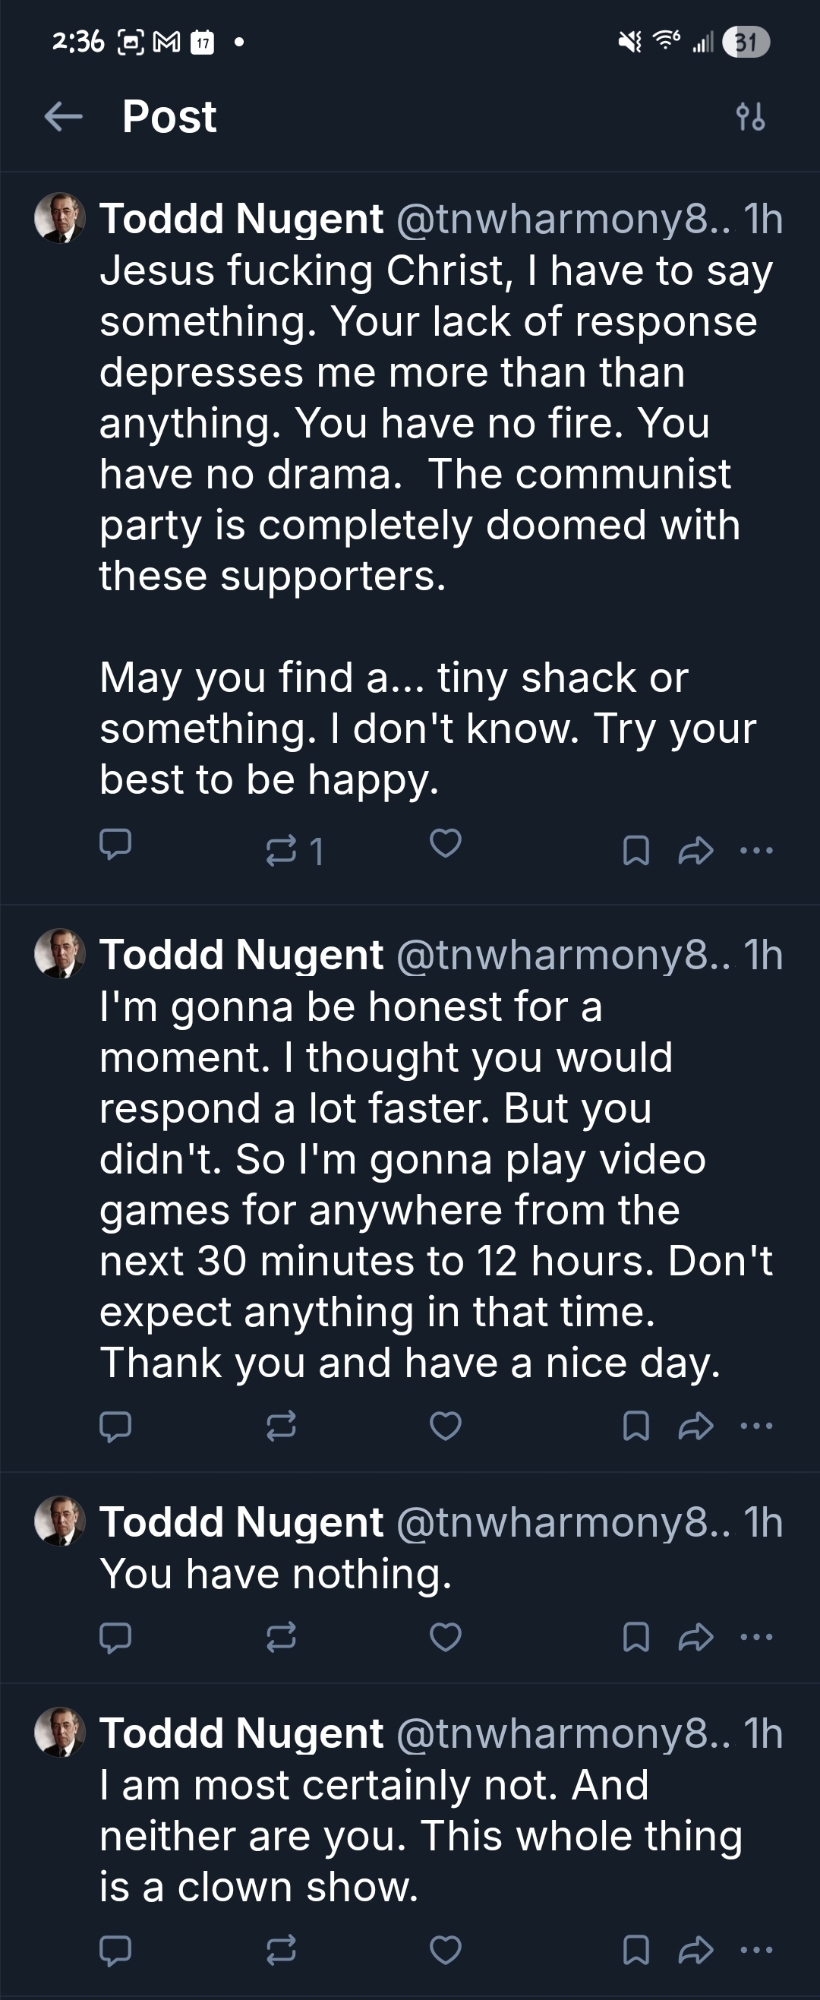The image size is (820, 2000).
Task: Reply to the 'Jesus fucking Christ' post
Action: 115,845
